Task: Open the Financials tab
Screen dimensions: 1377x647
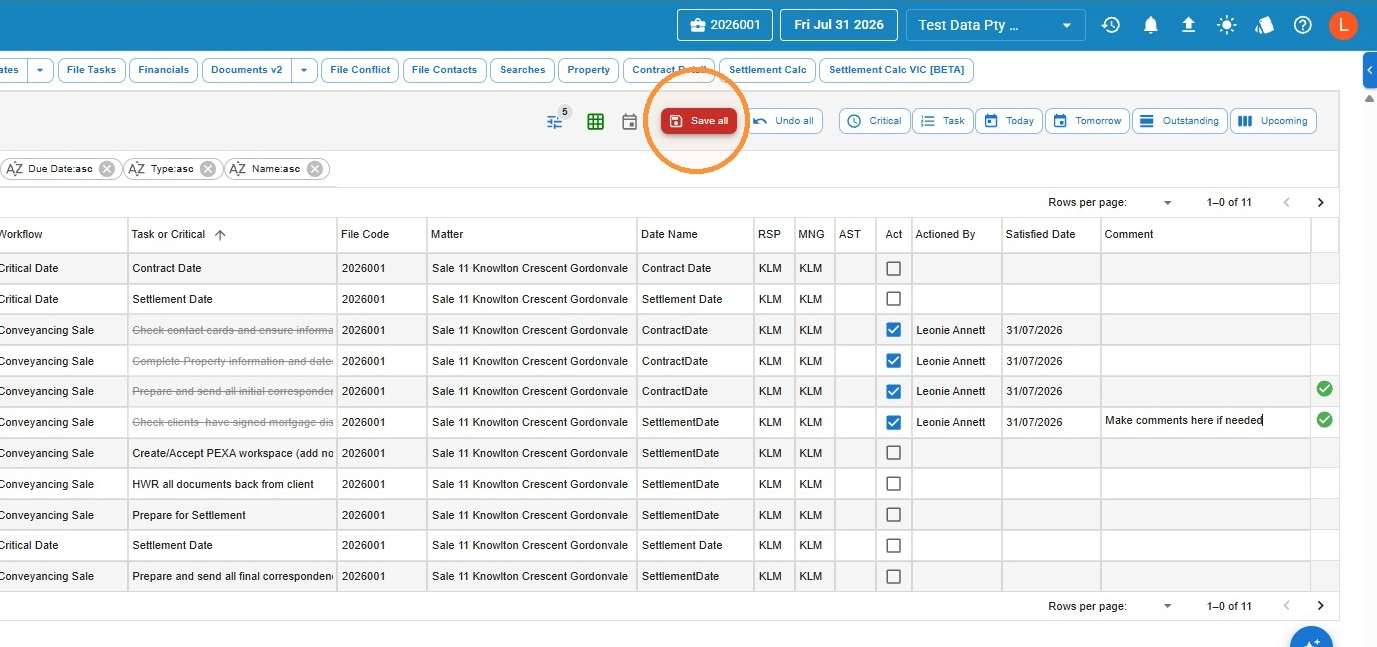Action: click(x=164, y=70)
